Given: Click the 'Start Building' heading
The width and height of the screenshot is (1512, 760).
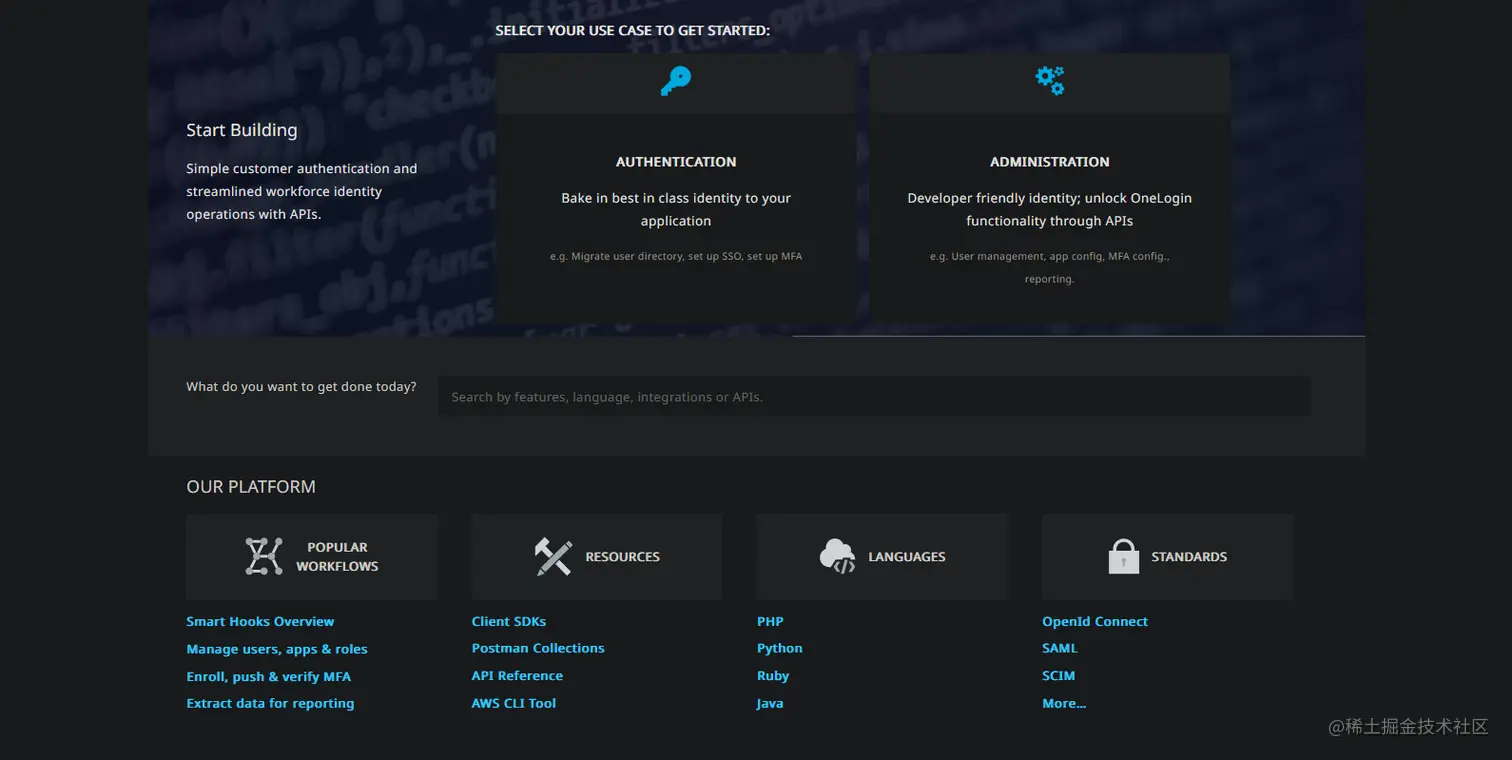Looking at the screenshot, I should 242,130.
